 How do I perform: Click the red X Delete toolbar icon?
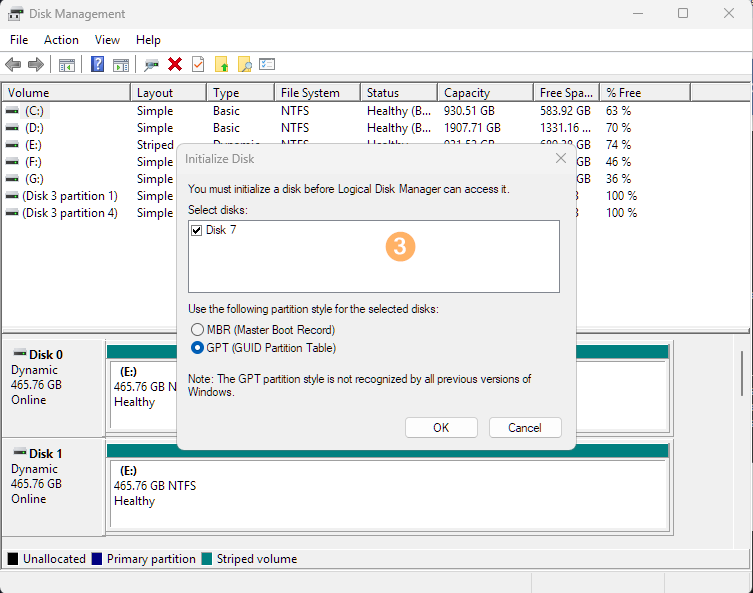[x=175, y=64]
